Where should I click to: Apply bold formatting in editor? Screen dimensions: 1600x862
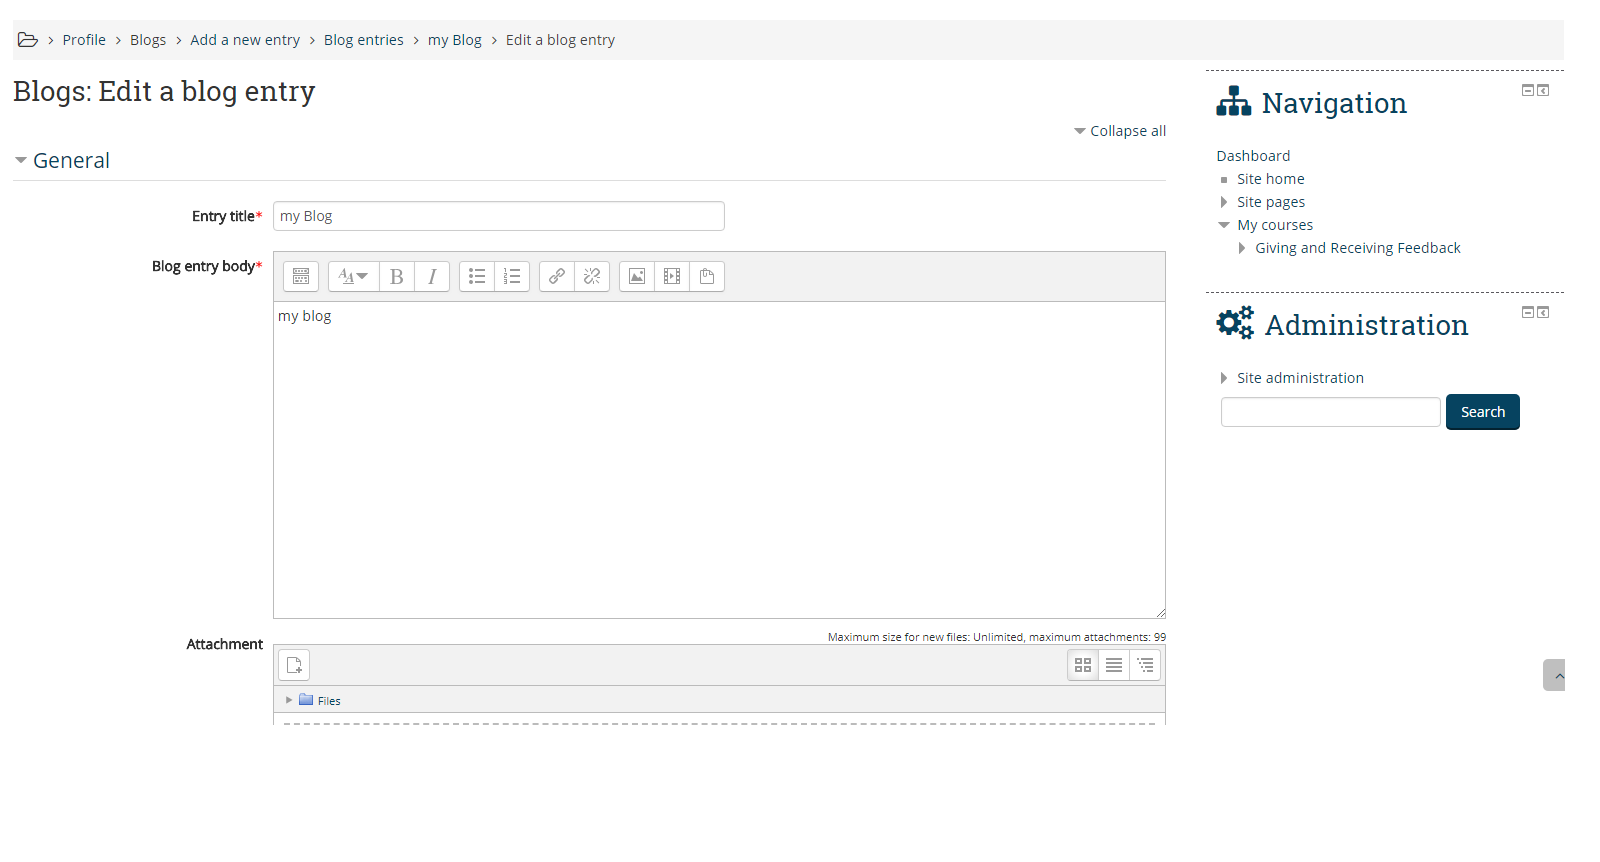(396, 276)
